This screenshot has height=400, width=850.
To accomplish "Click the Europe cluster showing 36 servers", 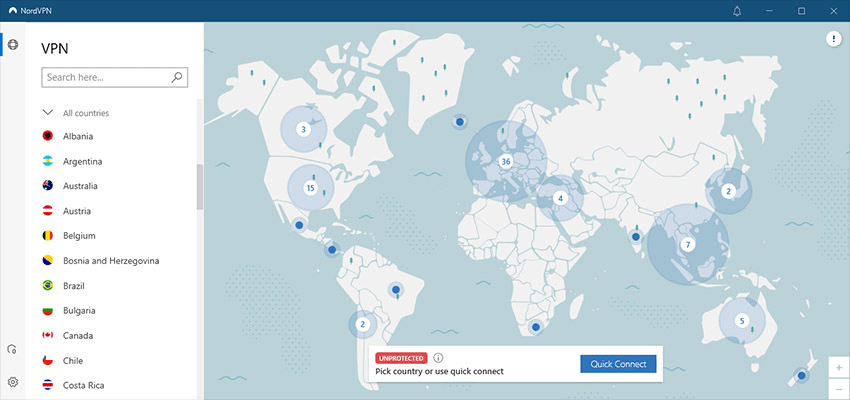I will tap(505, 161).
